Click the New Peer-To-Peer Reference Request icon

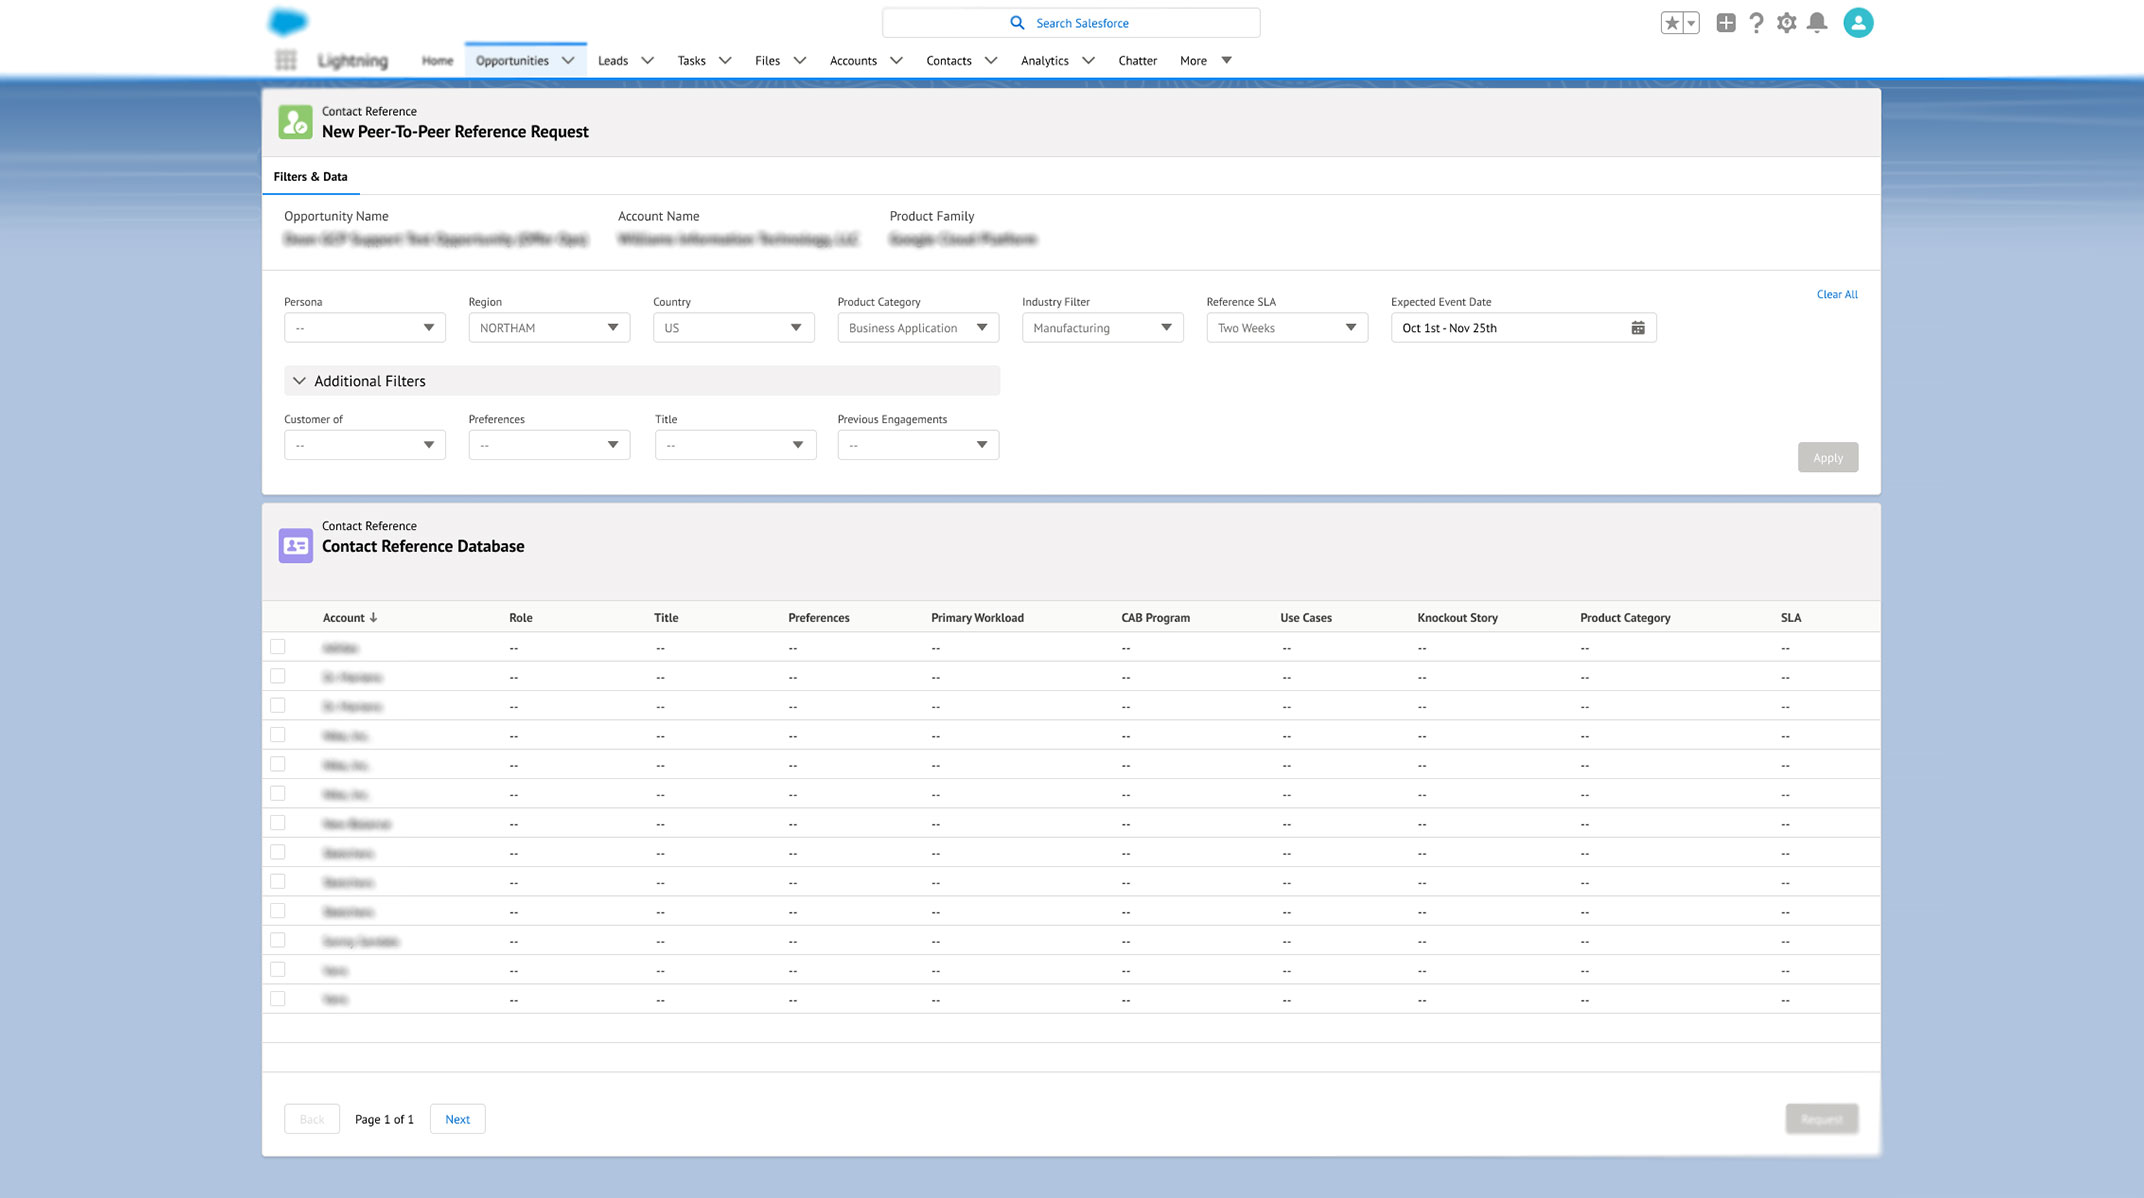[295, 122]
